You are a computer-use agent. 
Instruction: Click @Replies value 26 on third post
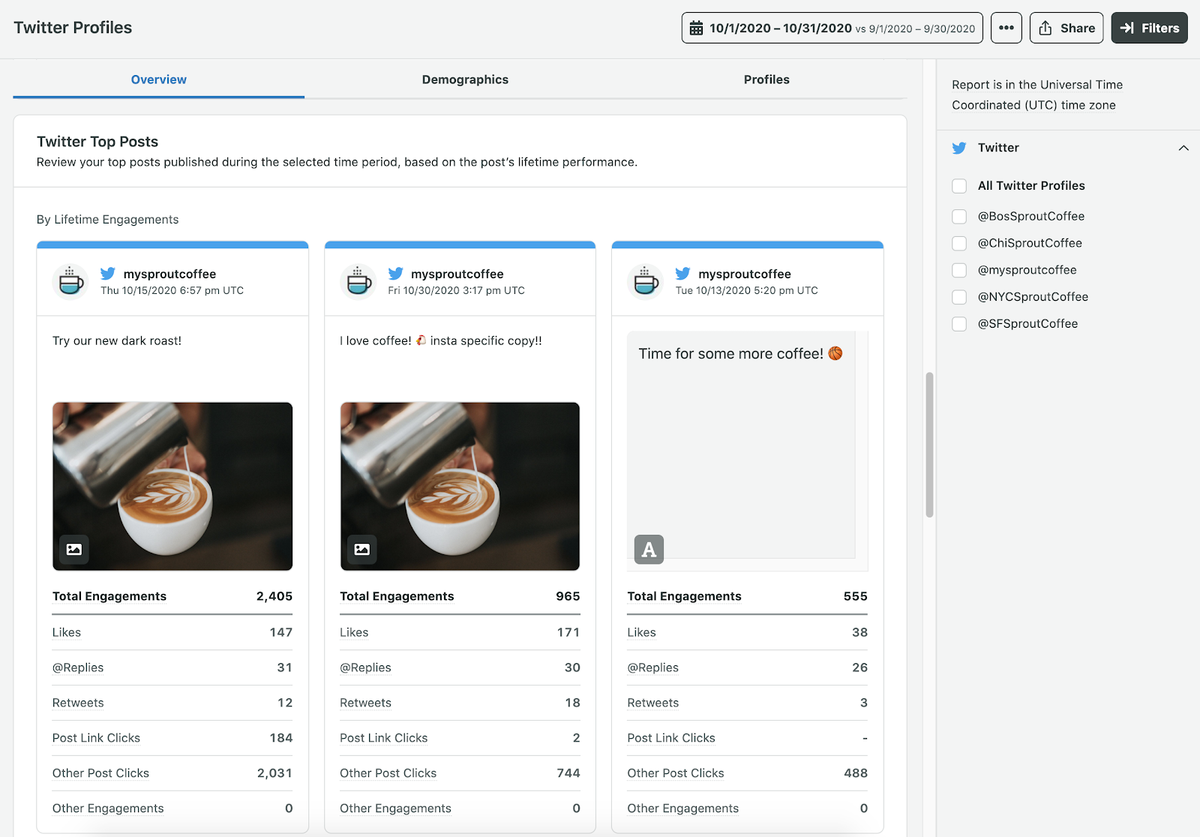(860, 668)
